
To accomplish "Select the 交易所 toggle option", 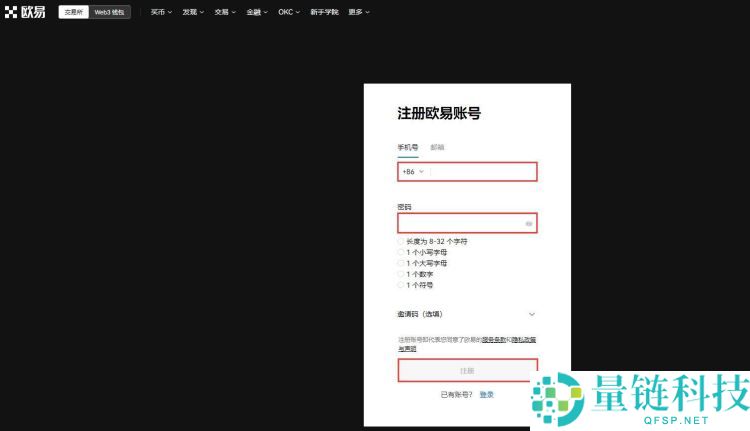I will pyautogui.click(x=74, y=12).
